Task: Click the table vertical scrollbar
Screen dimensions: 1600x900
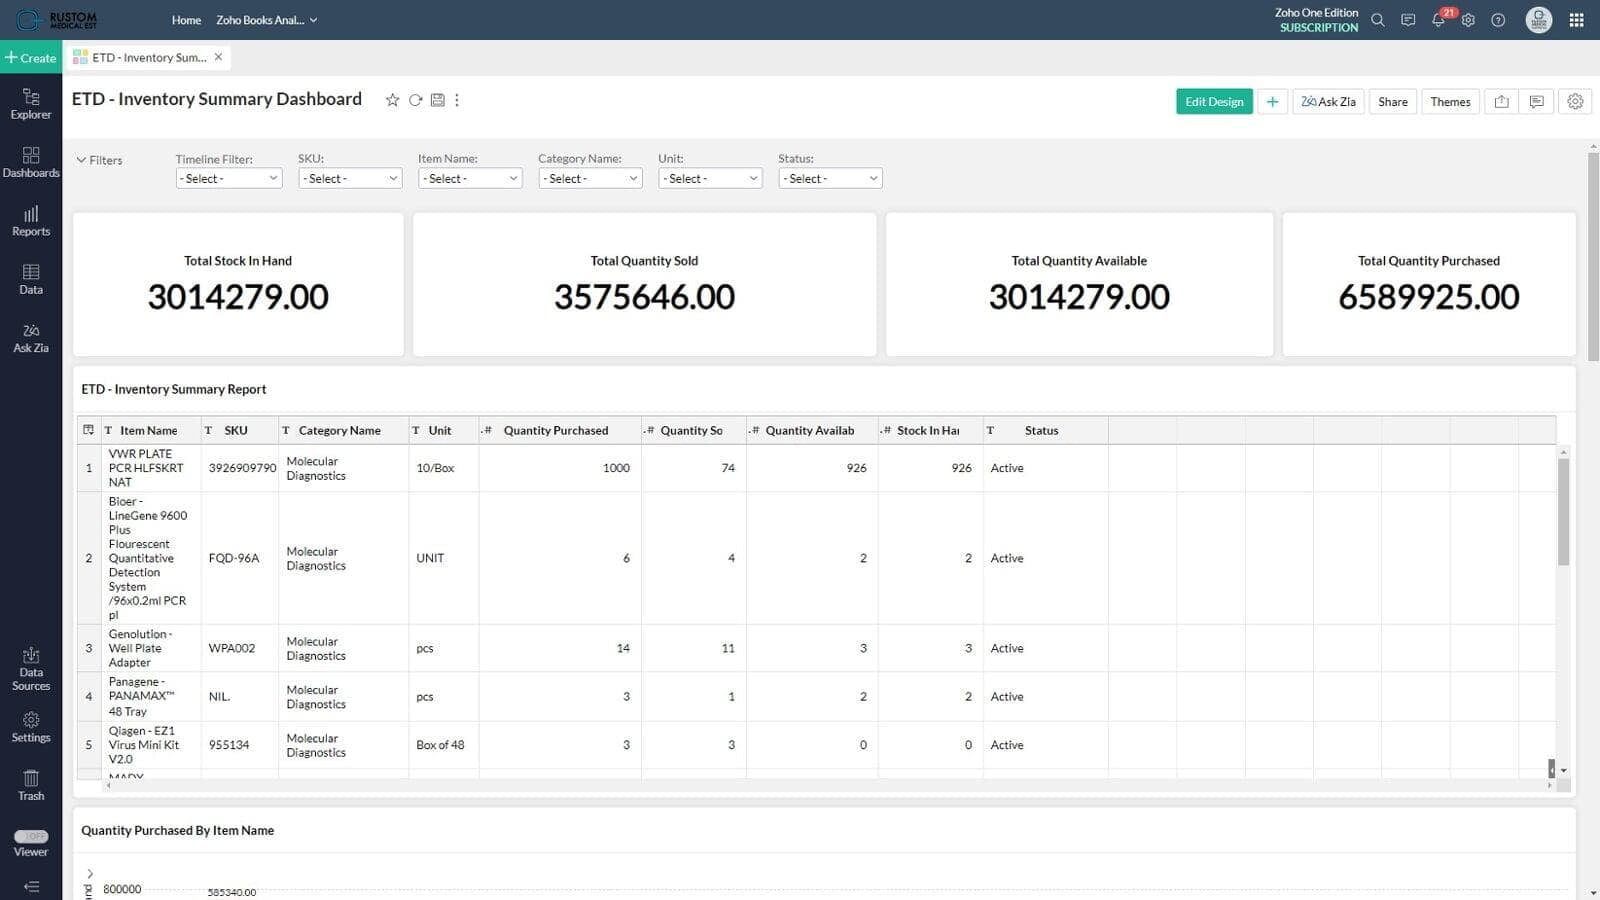Action: [x=1563, y=512]
